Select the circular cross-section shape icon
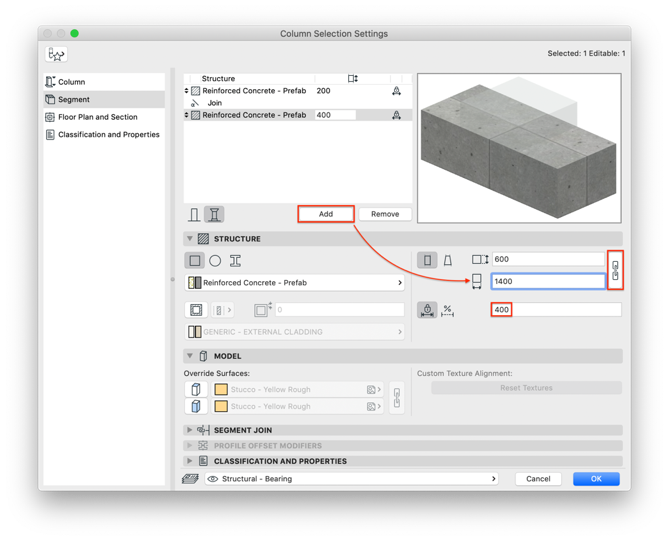This screenshot has height=539, width=668. (x=215, y=261)
